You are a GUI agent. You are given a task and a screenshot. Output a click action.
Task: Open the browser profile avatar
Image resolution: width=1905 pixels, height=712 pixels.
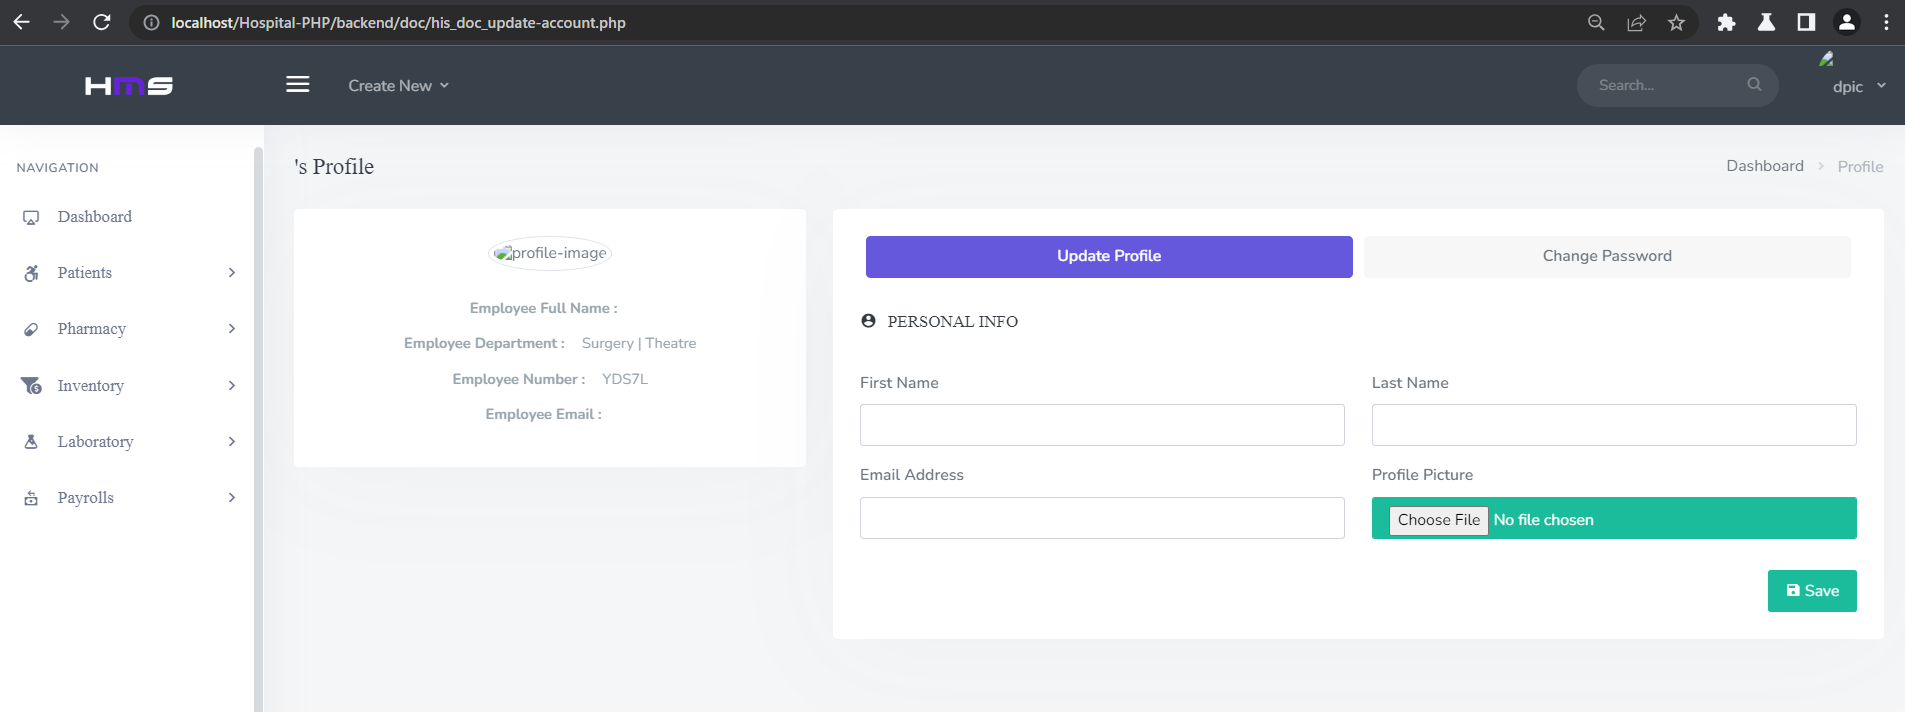click(1847, 22)
